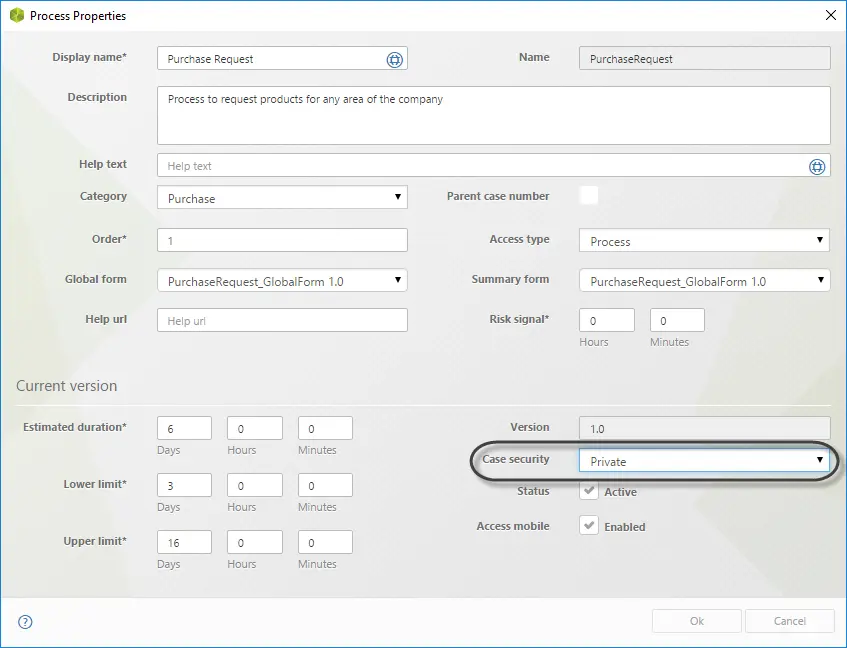
Task: Click the read-only Name field
Action: (704, 58)
